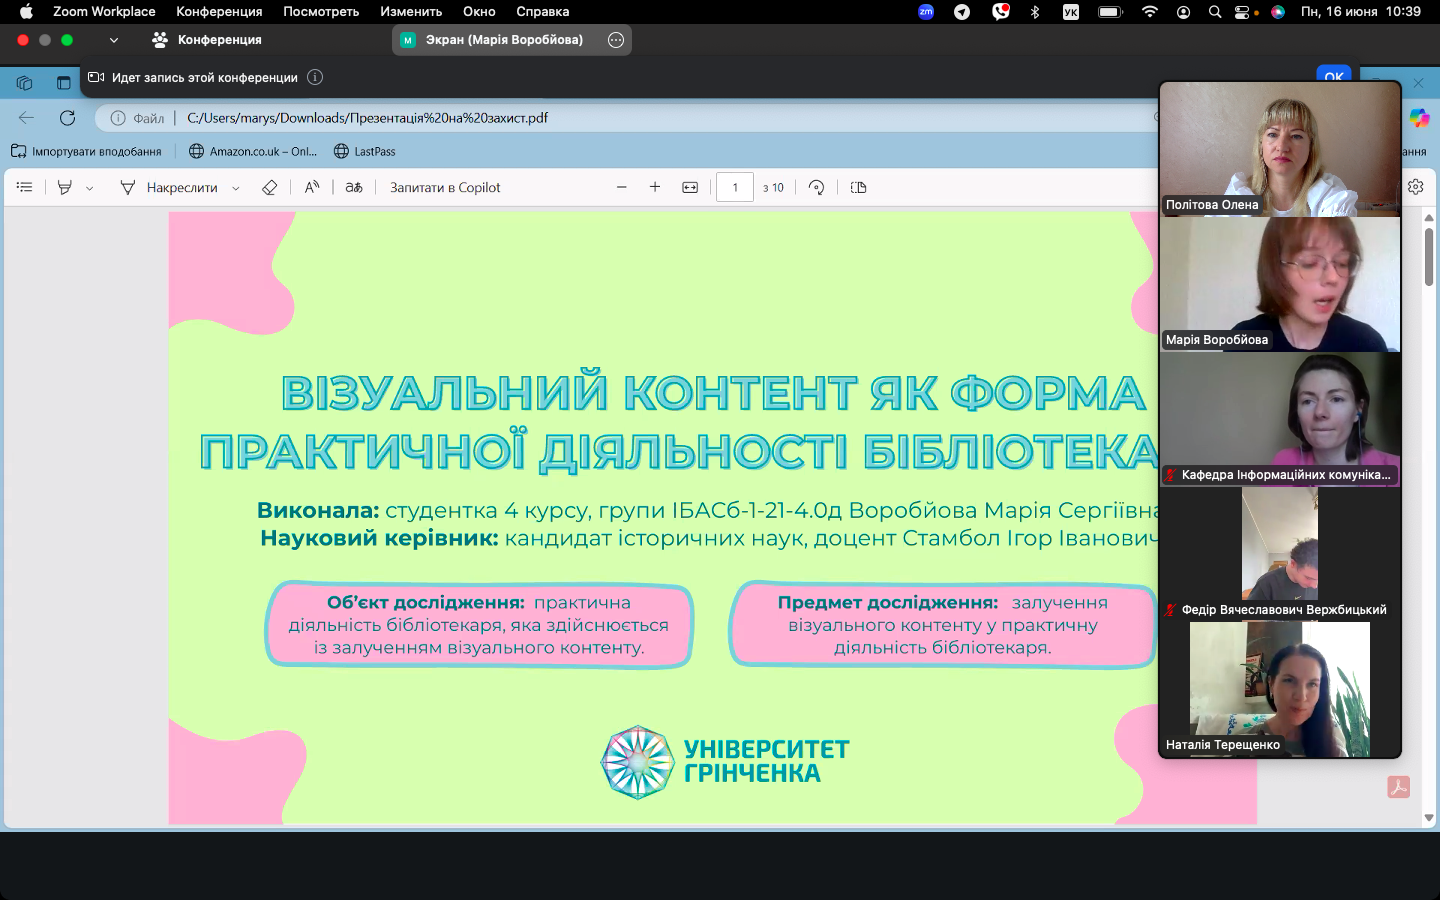Screen dimensions: 1440x900
Task: Zoom out the PDF with the minus icon
Action: coord(621,187)
